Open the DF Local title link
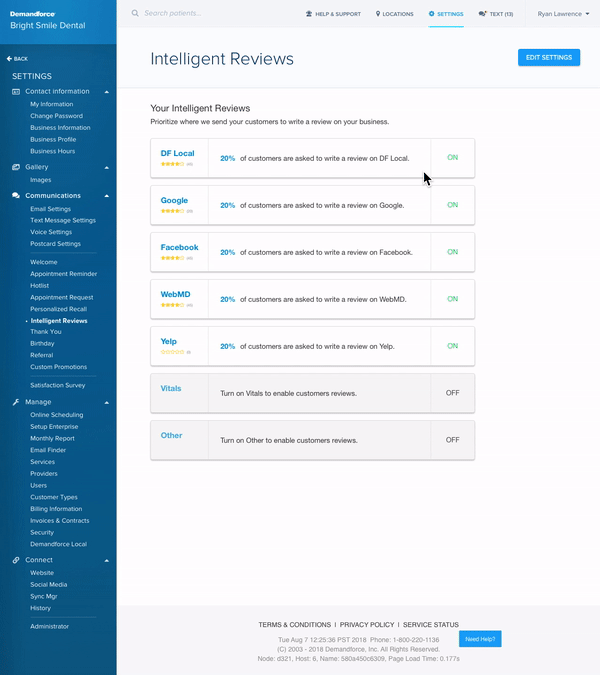 tap(177, 153)
